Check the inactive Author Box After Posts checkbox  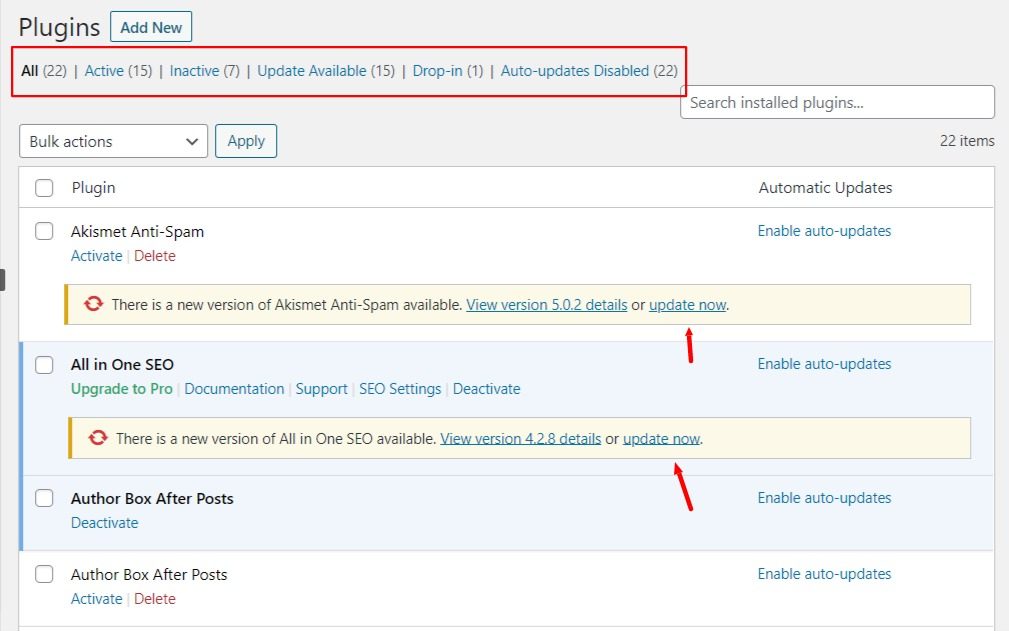(44, 574)
